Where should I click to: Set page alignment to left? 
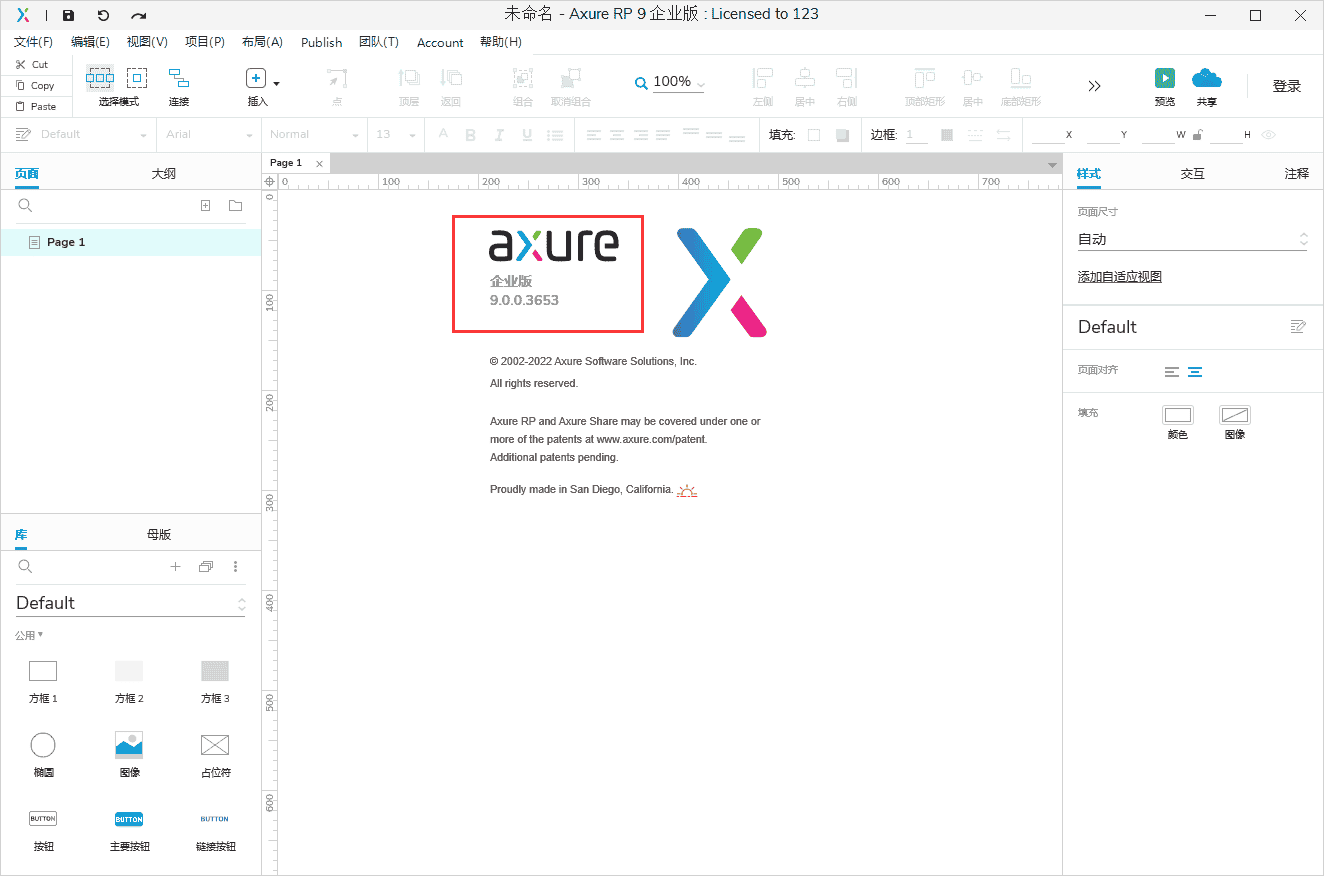pos(1172,372)
